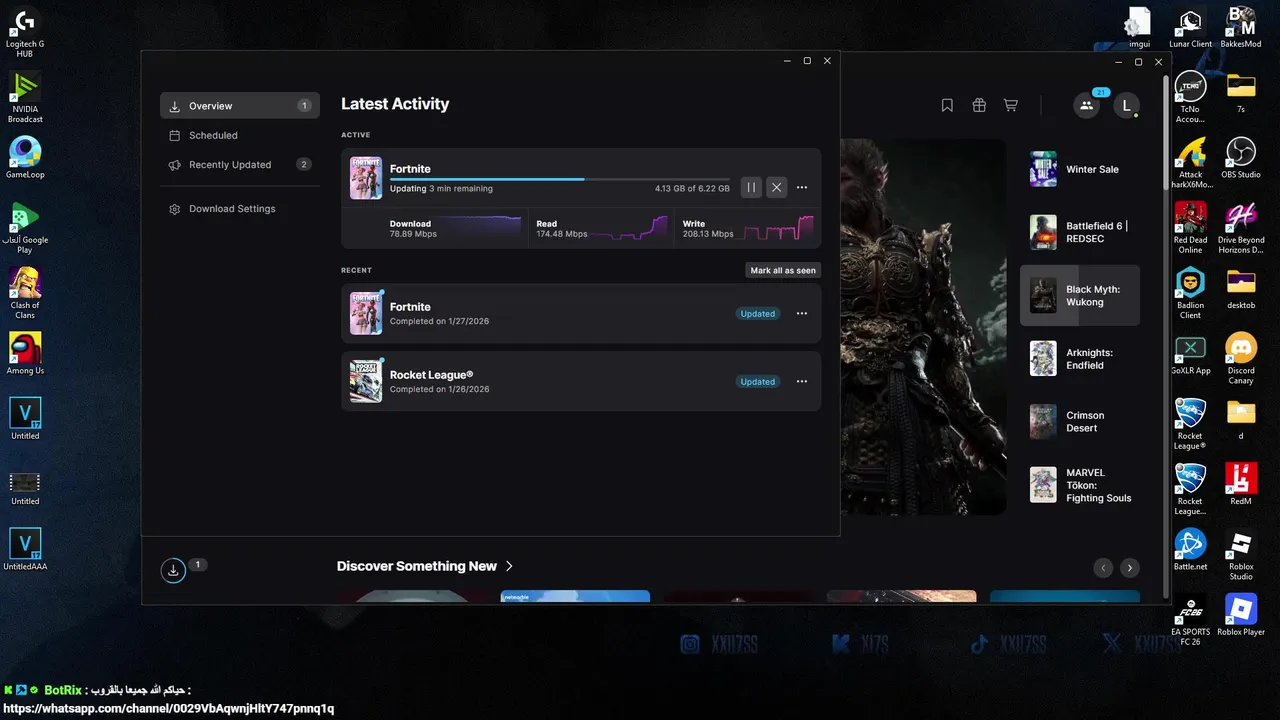Open the Rocket League thumbnail in recent list
This screenshot has height=720, width=1280.
pos(366,381)
